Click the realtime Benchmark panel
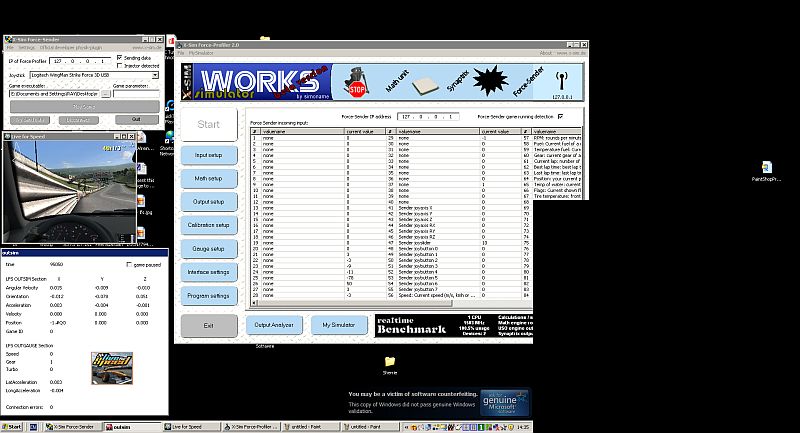800x433 pixels. 454,325
